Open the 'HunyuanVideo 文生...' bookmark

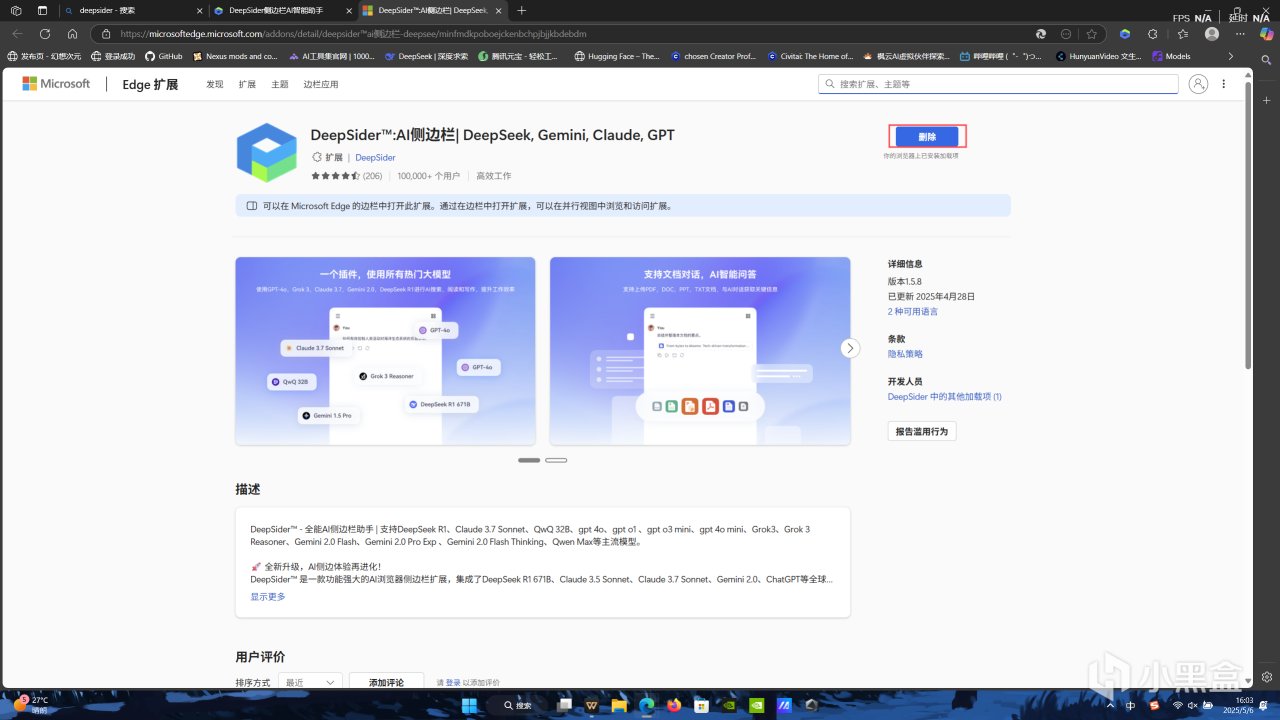[x=1098, y=56]
